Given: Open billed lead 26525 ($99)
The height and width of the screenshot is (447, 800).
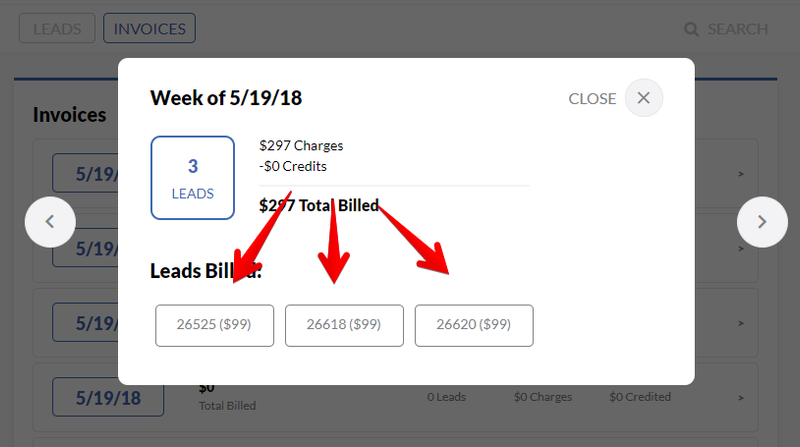Looking at the screenshot, I should point(215,326).
